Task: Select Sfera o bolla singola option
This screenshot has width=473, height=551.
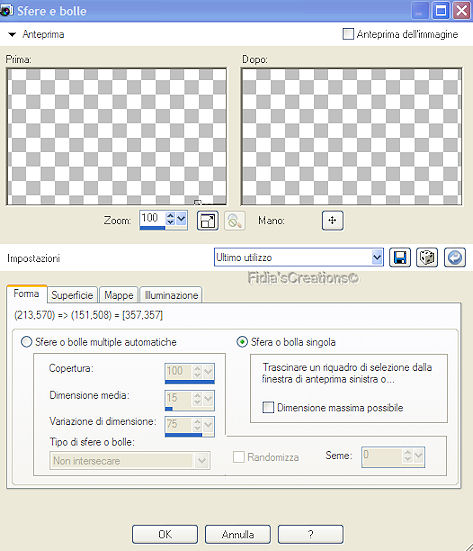Action: click(x=242, y=342)
